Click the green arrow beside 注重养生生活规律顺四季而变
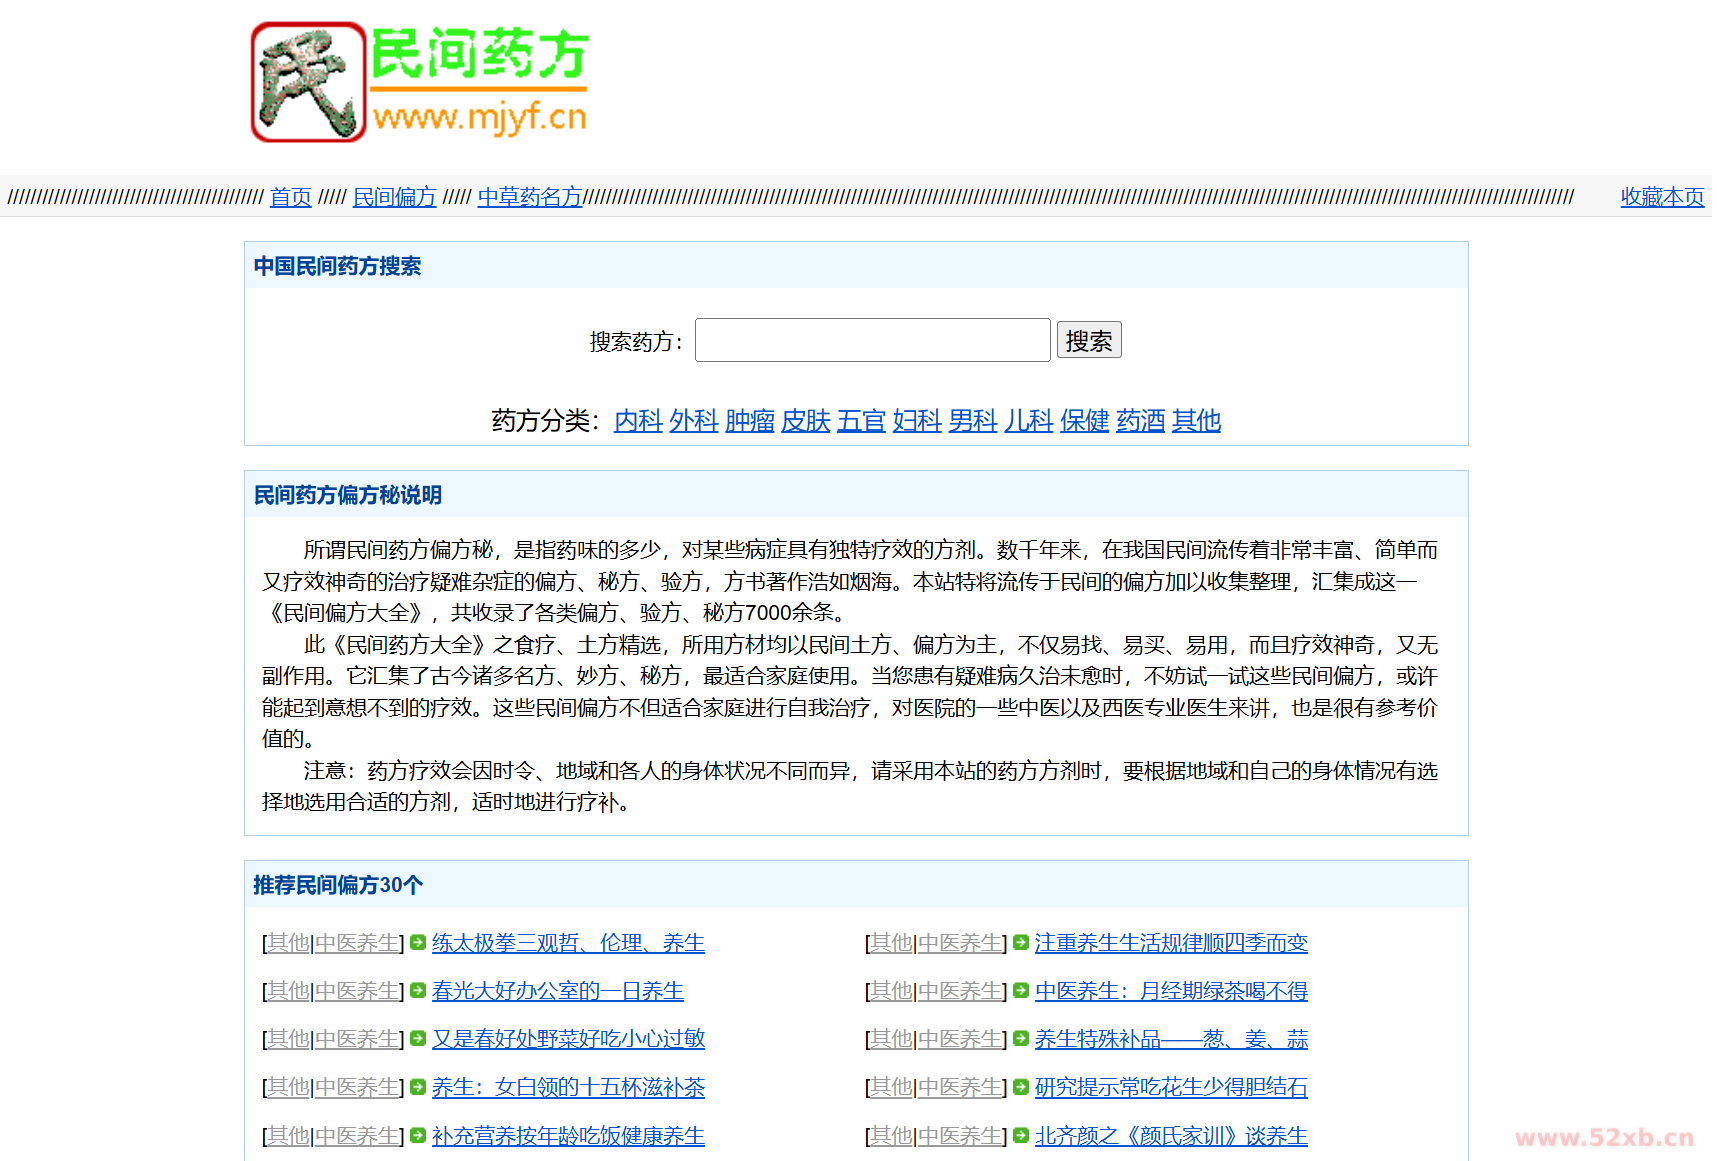 tap(1020, 942)
